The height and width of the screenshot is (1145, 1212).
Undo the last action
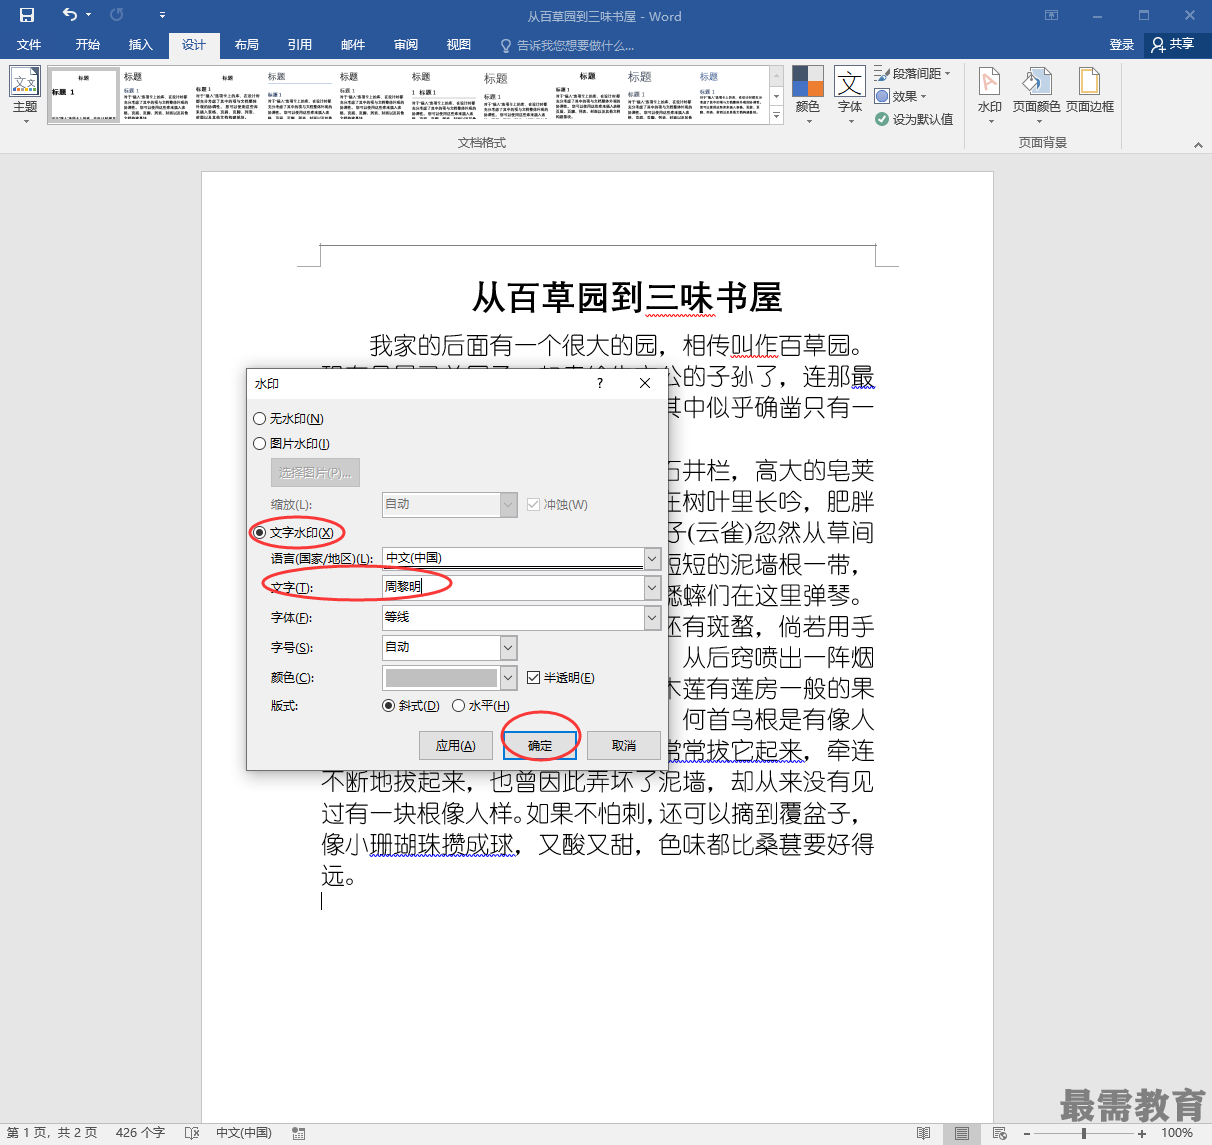(x=69, y=15)
